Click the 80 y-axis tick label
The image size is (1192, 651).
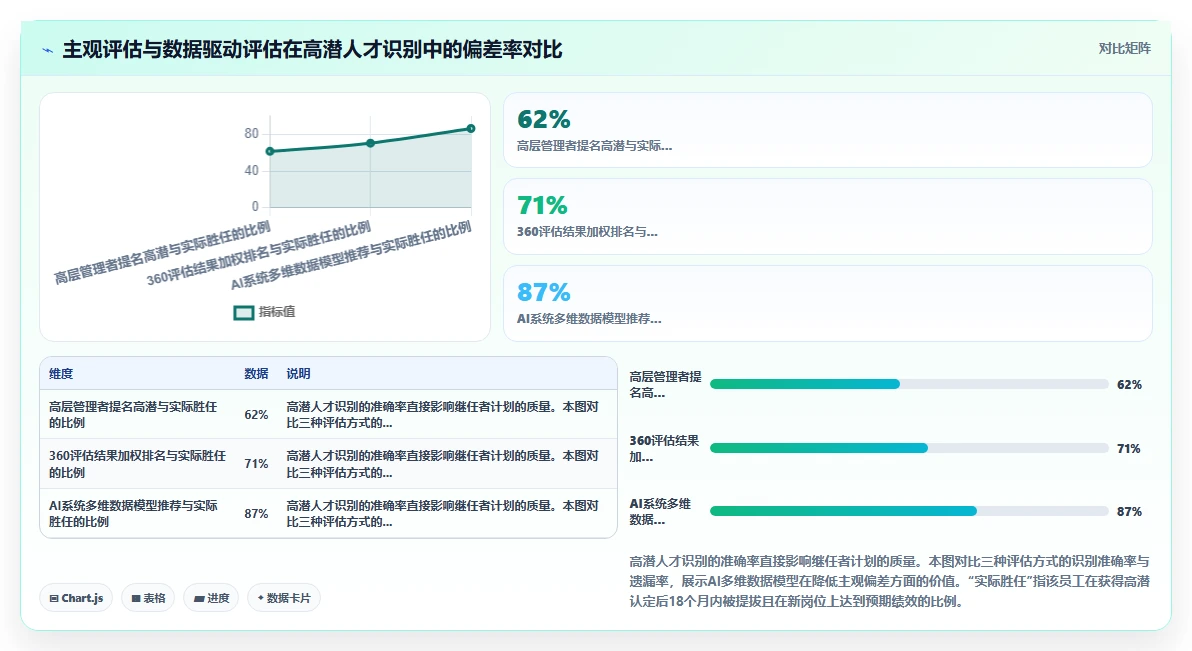click(x=252, y=133)
